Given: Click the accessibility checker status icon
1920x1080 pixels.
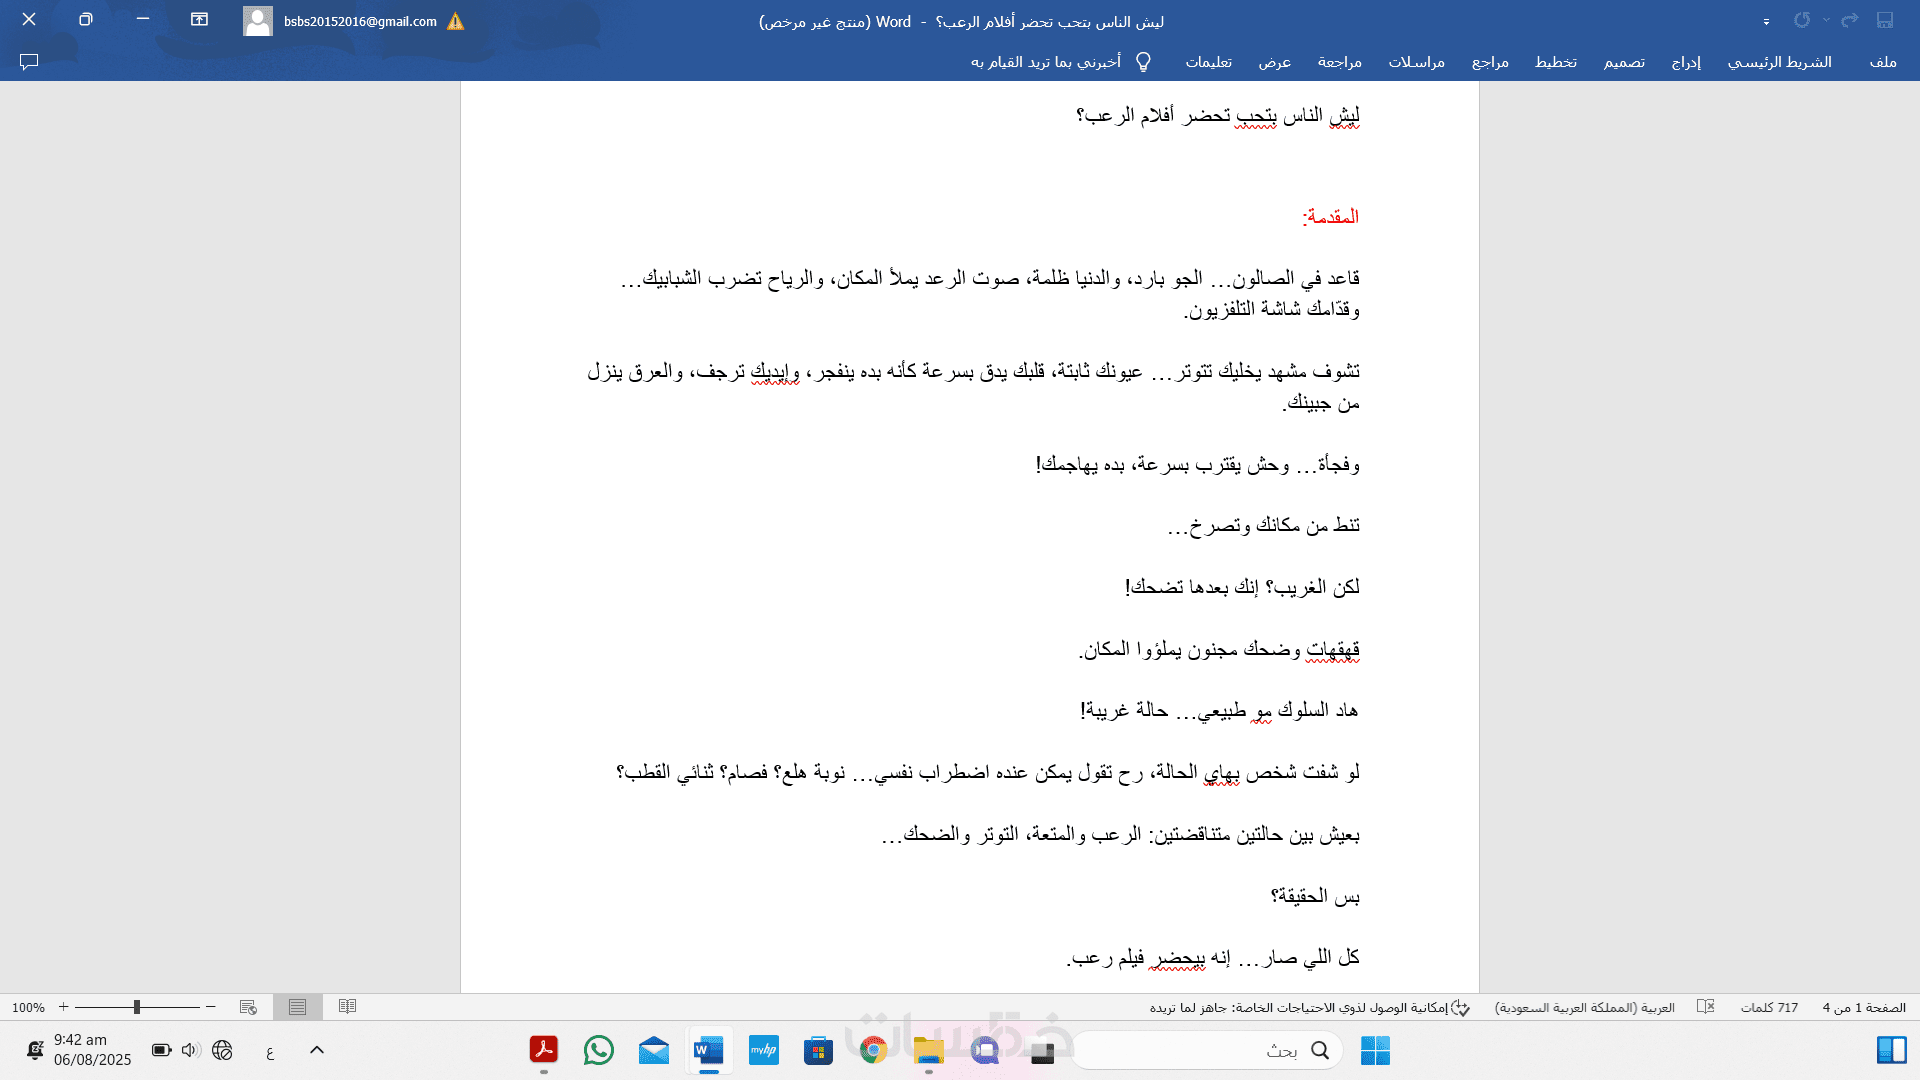Looking at the screenshot, I should [1461, 1008].
